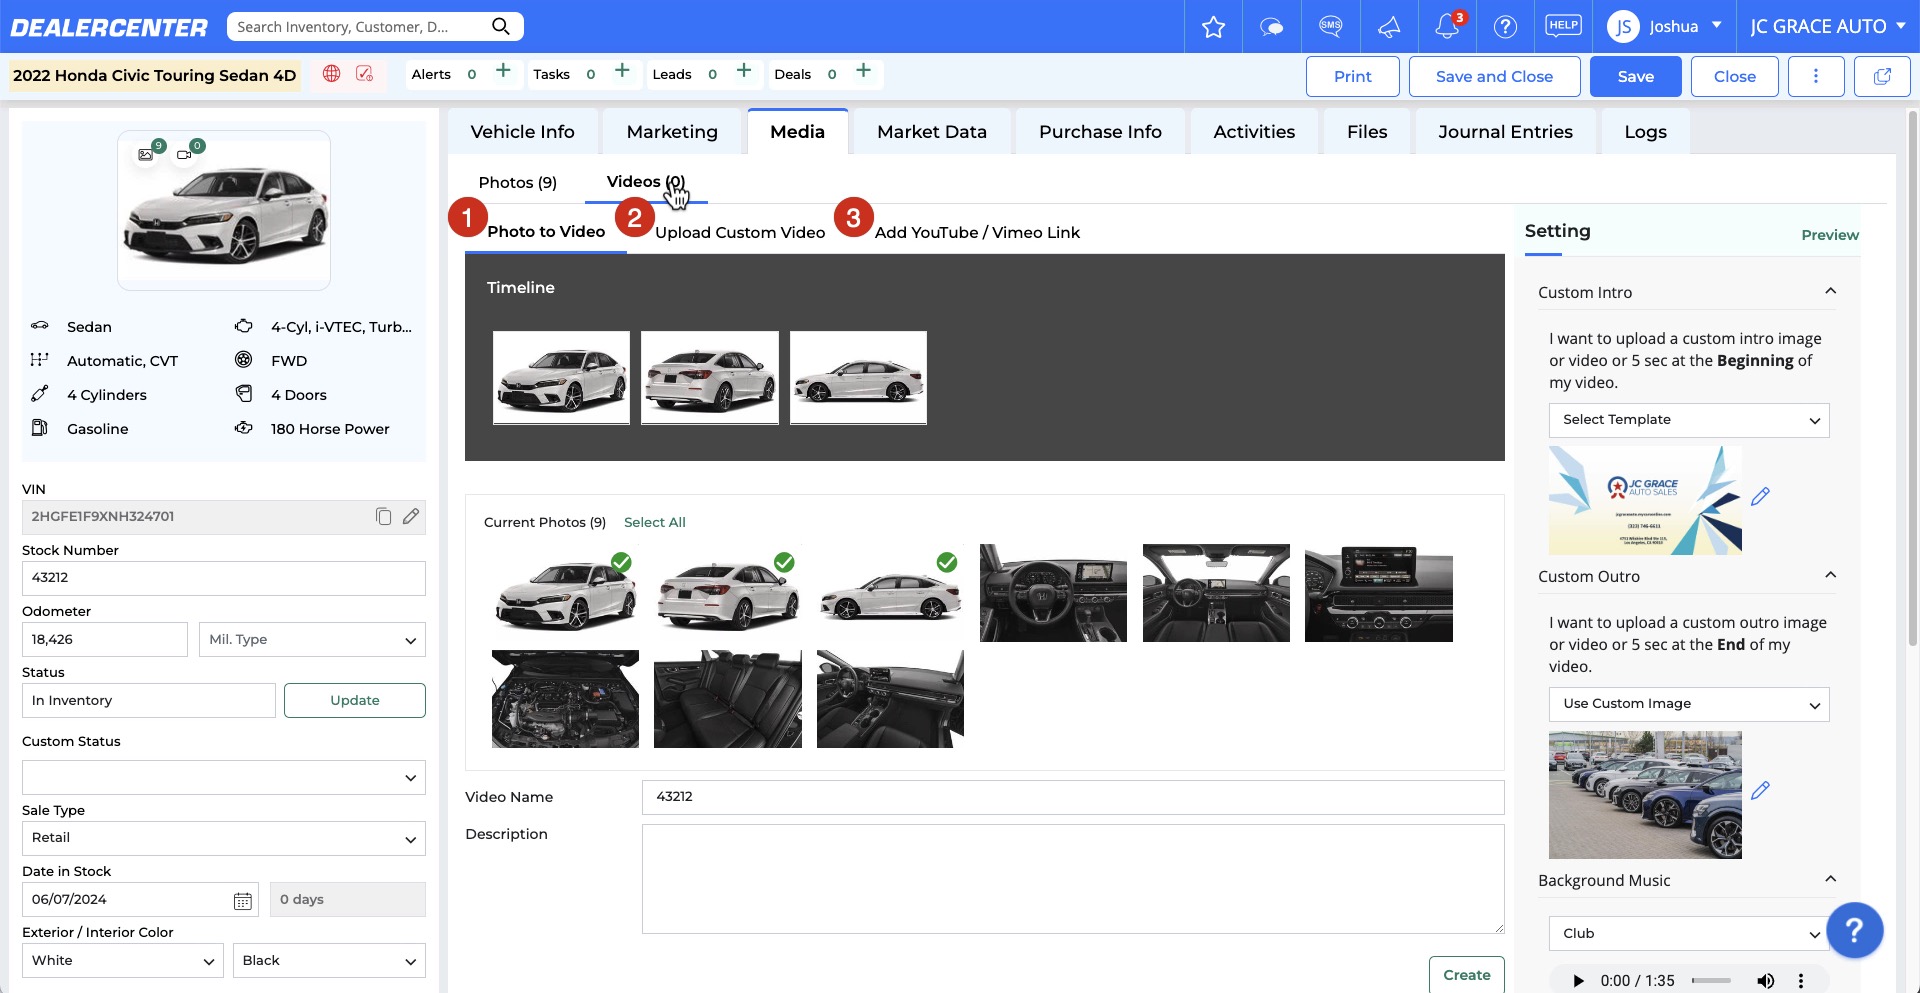1920x993 pixels.
Task: Select Add YouTube / Vimeo Link tab
Action: pyautogui.click(x=977, y=233)
